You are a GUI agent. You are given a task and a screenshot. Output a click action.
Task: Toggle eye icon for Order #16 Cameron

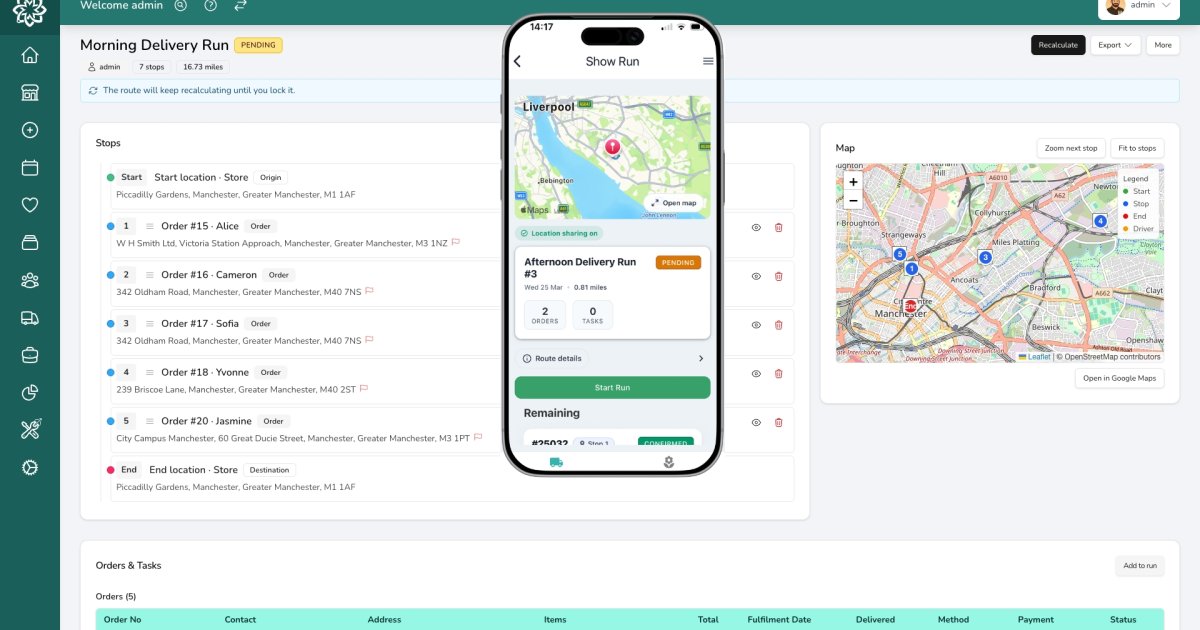[756, 276]
